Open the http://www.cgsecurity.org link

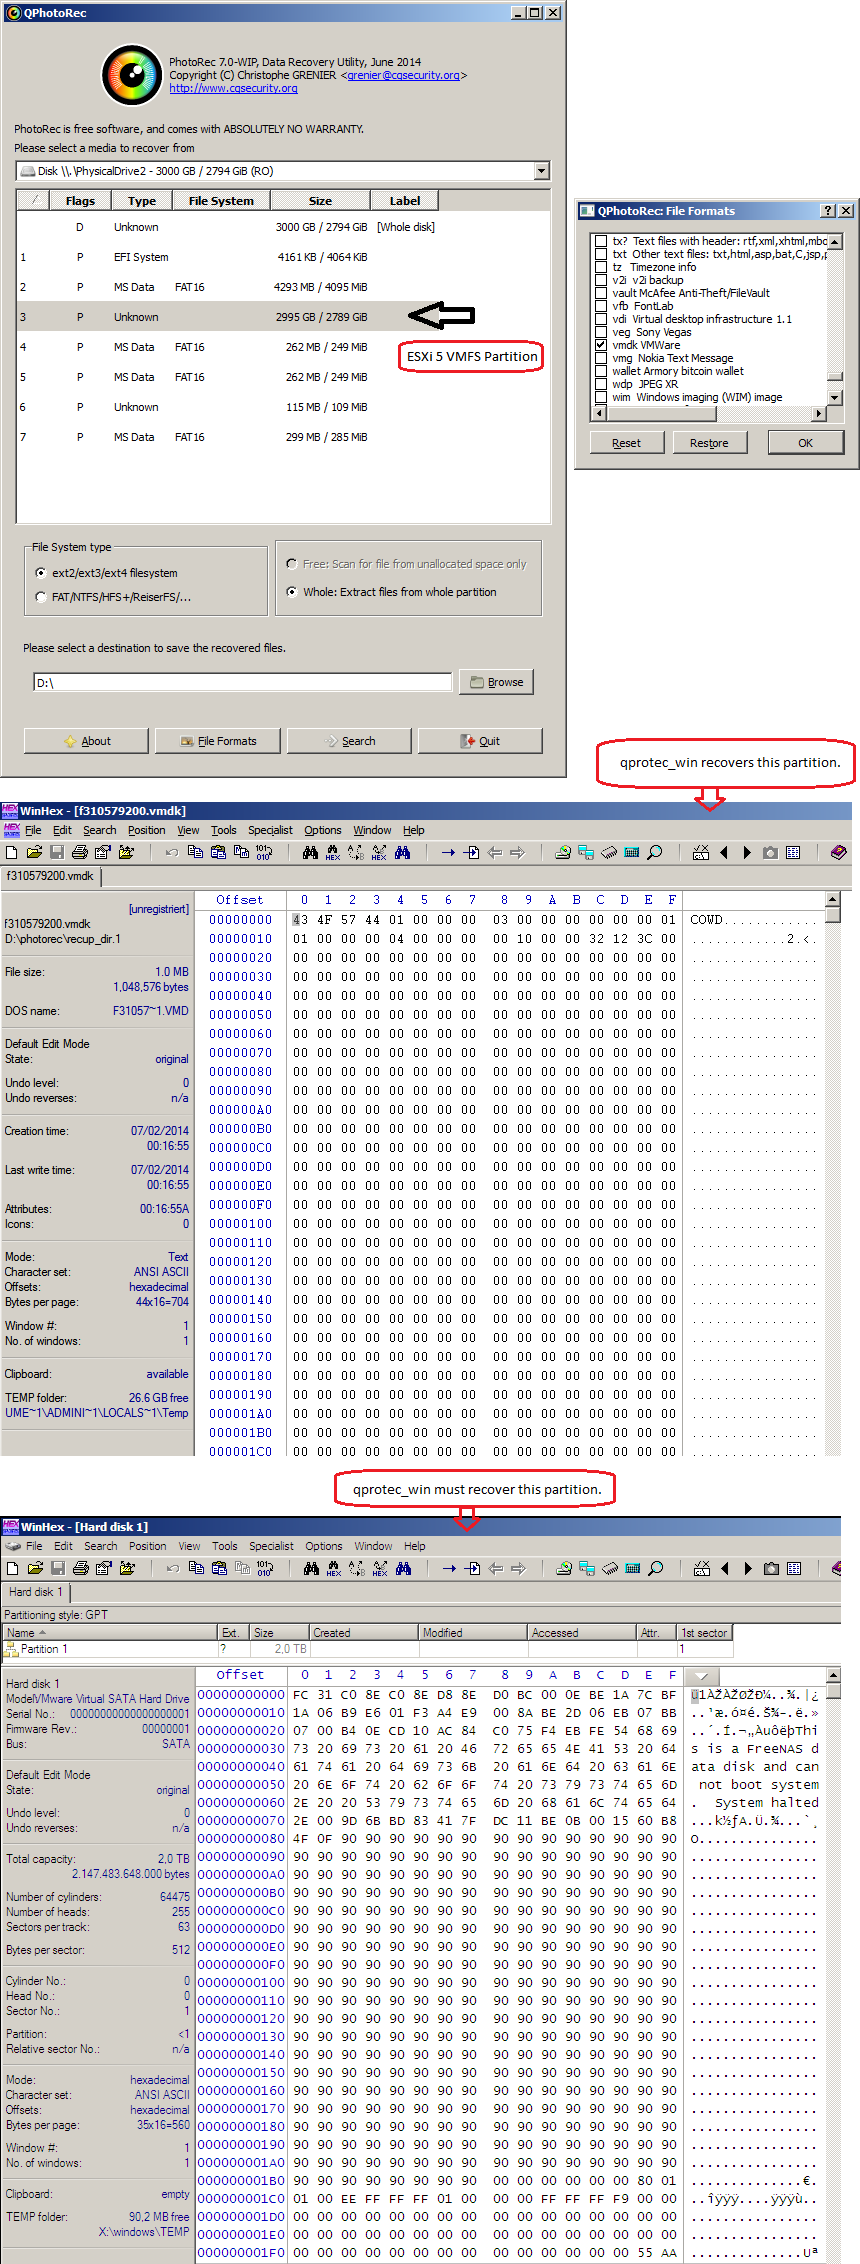point(233,88)
